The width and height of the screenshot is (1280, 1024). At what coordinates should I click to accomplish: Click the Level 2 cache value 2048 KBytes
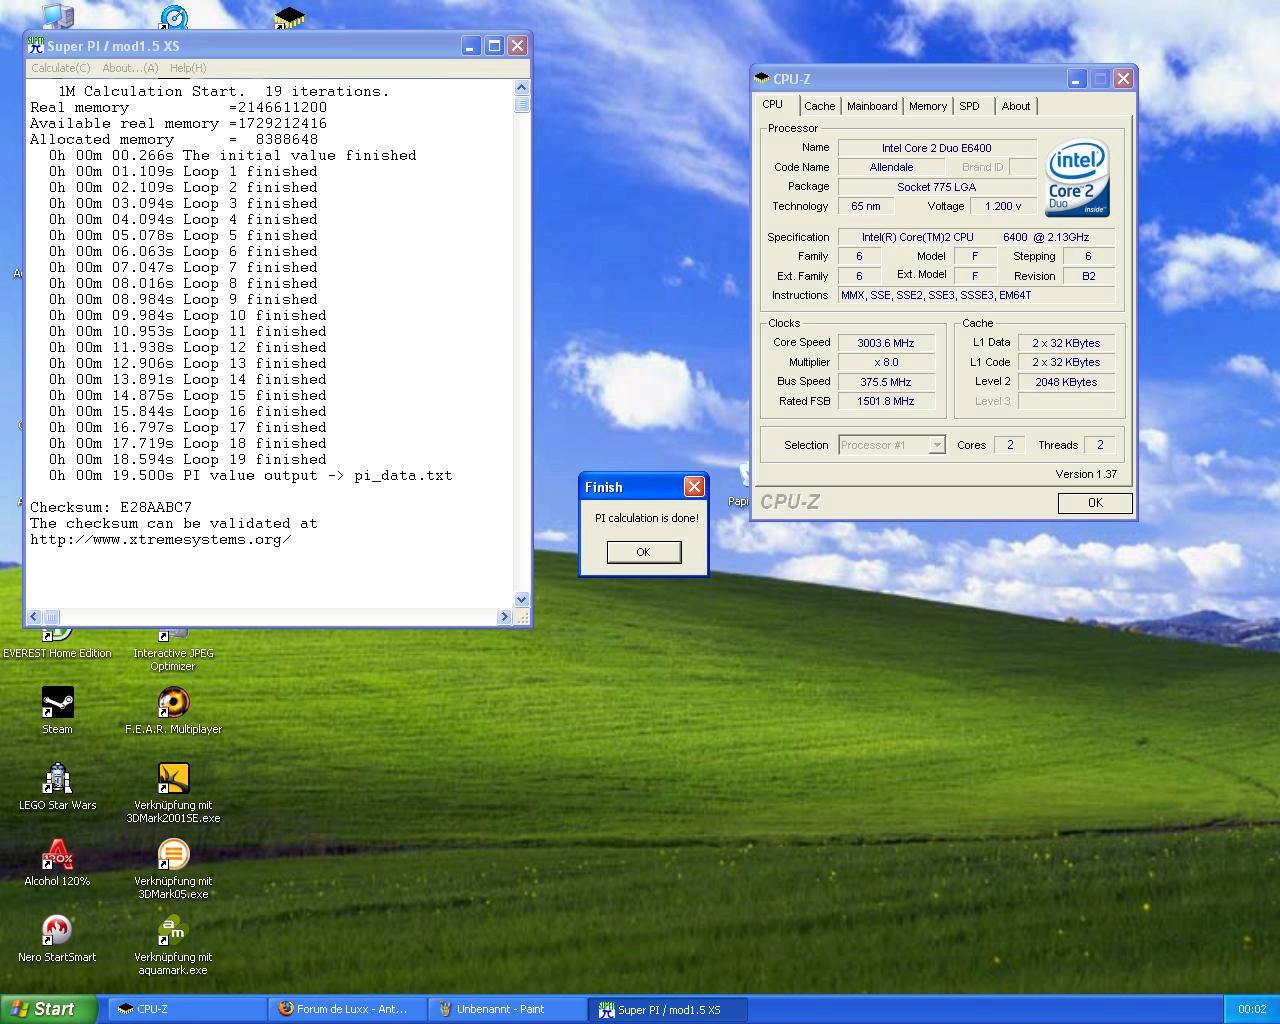(x=1066, y=382)
